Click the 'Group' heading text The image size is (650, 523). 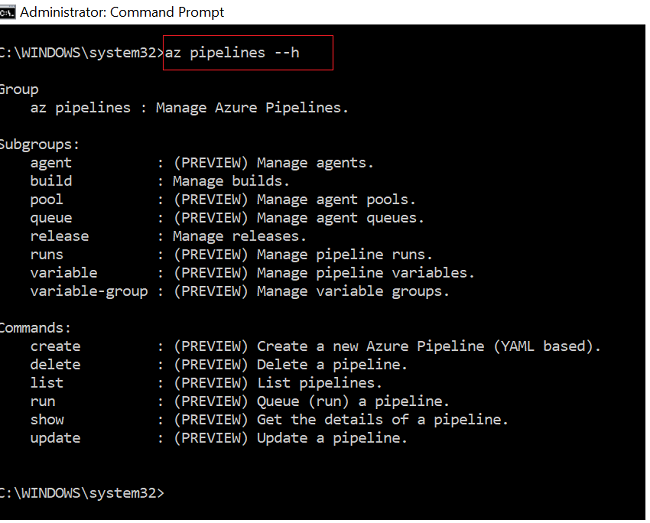[19, 89]
